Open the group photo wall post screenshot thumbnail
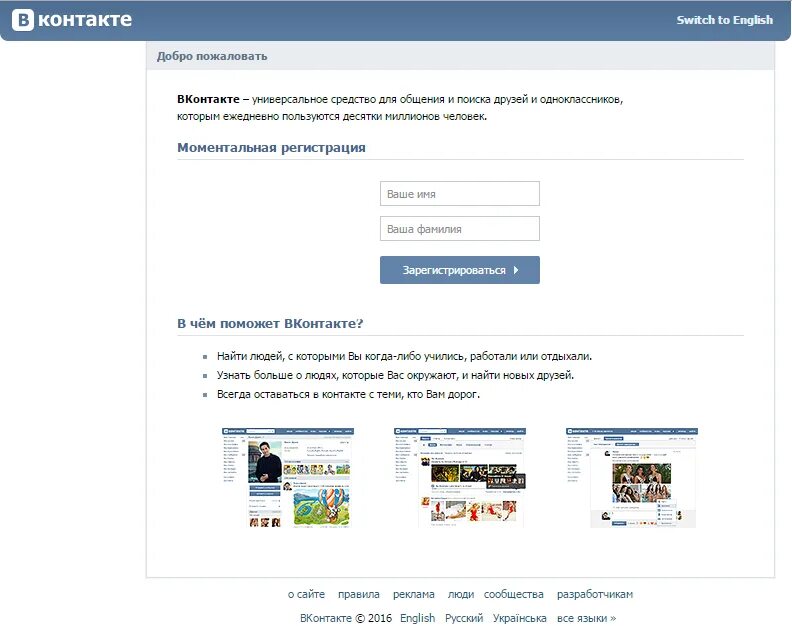Screen dimensions: 792x626 click(632, 477)
